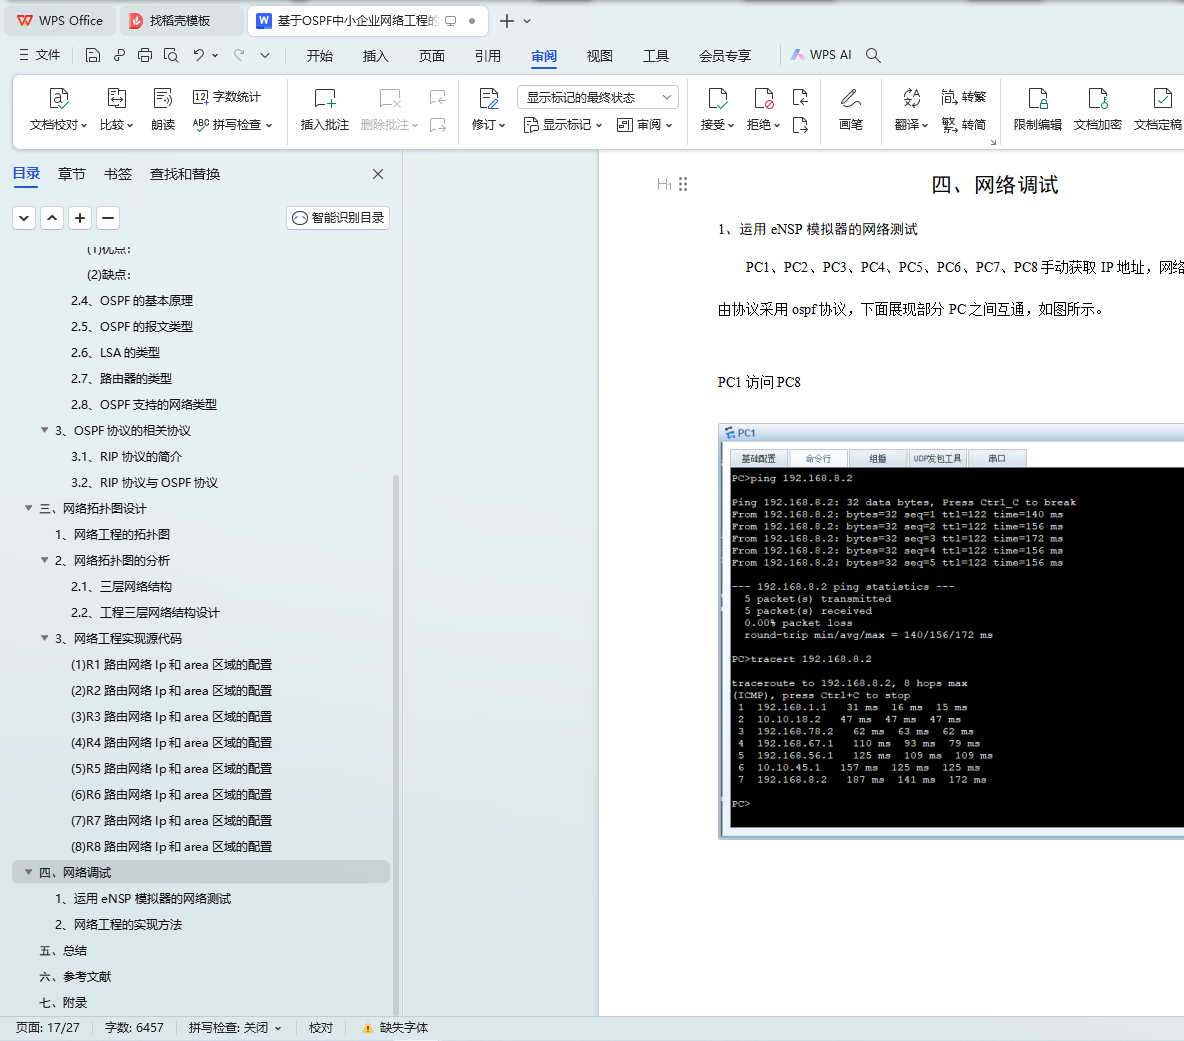Switch to the 会员专享 tab
Viewport: 1184px width, 1041px height.
(725, 56)
